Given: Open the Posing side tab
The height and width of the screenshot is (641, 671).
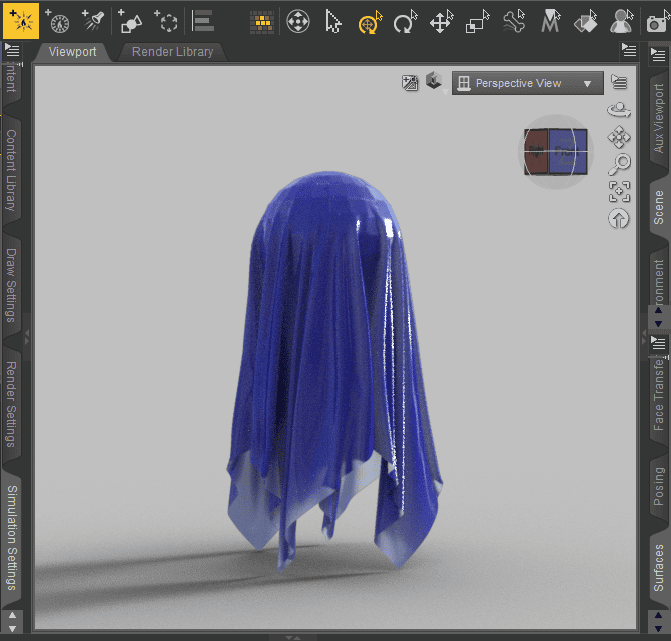Looking at the screenshot, I should [x=659, y=486].
